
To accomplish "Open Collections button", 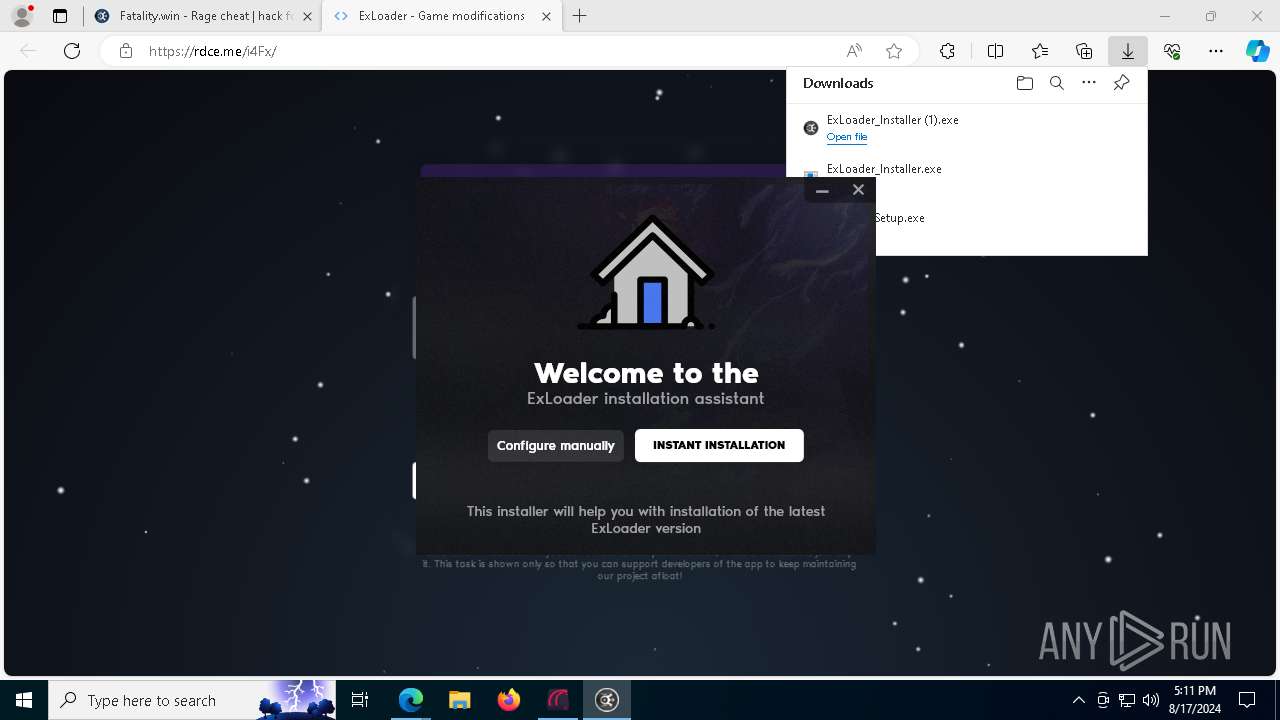I will (x=1084, y=51).
